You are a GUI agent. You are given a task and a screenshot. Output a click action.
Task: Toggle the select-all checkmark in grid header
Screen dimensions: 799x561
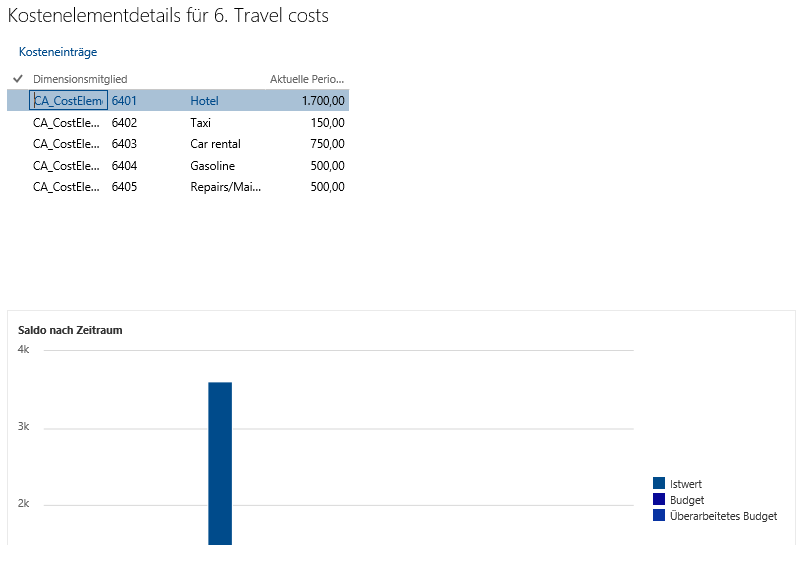tap(18, 78)
